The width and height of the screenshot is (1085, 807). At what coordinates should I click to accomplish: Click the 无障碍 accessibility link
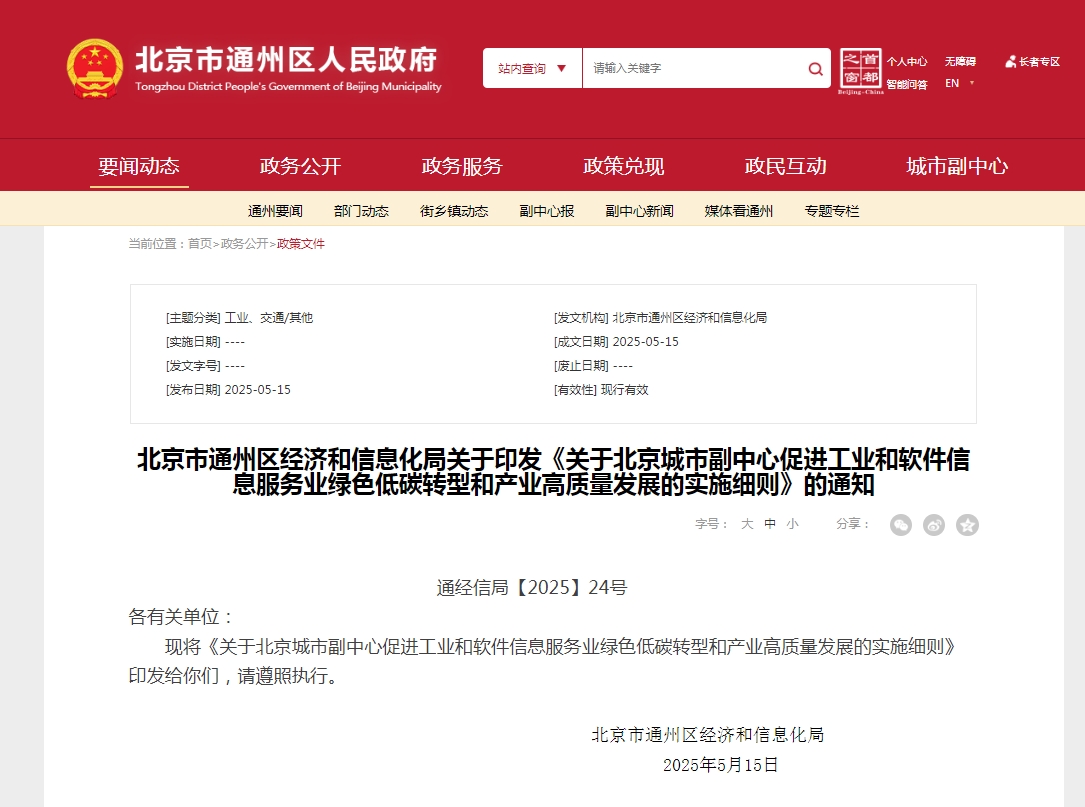960,62
